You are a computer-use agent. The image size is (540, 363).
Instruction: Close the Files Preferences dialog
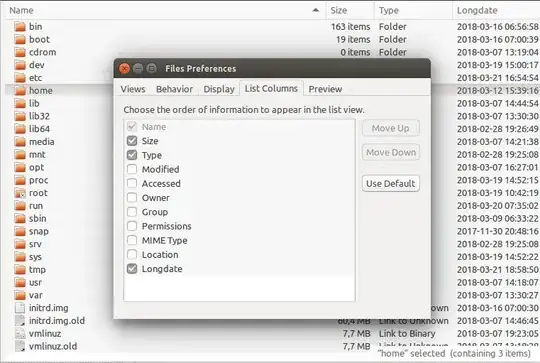(124, 69)
